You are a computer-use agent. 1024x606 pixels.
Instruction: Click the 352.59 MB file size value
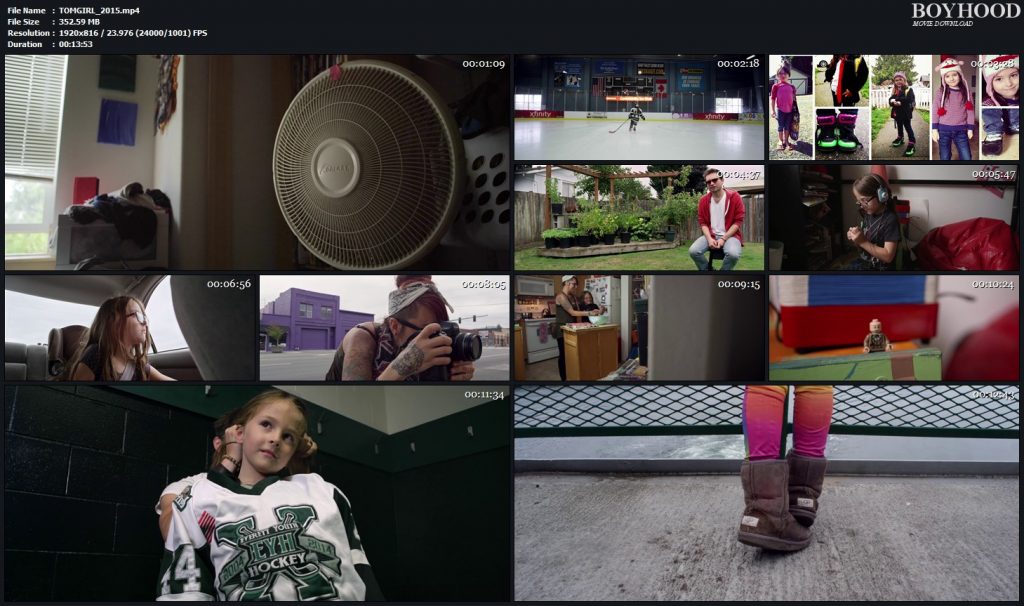tap(80, 21)
